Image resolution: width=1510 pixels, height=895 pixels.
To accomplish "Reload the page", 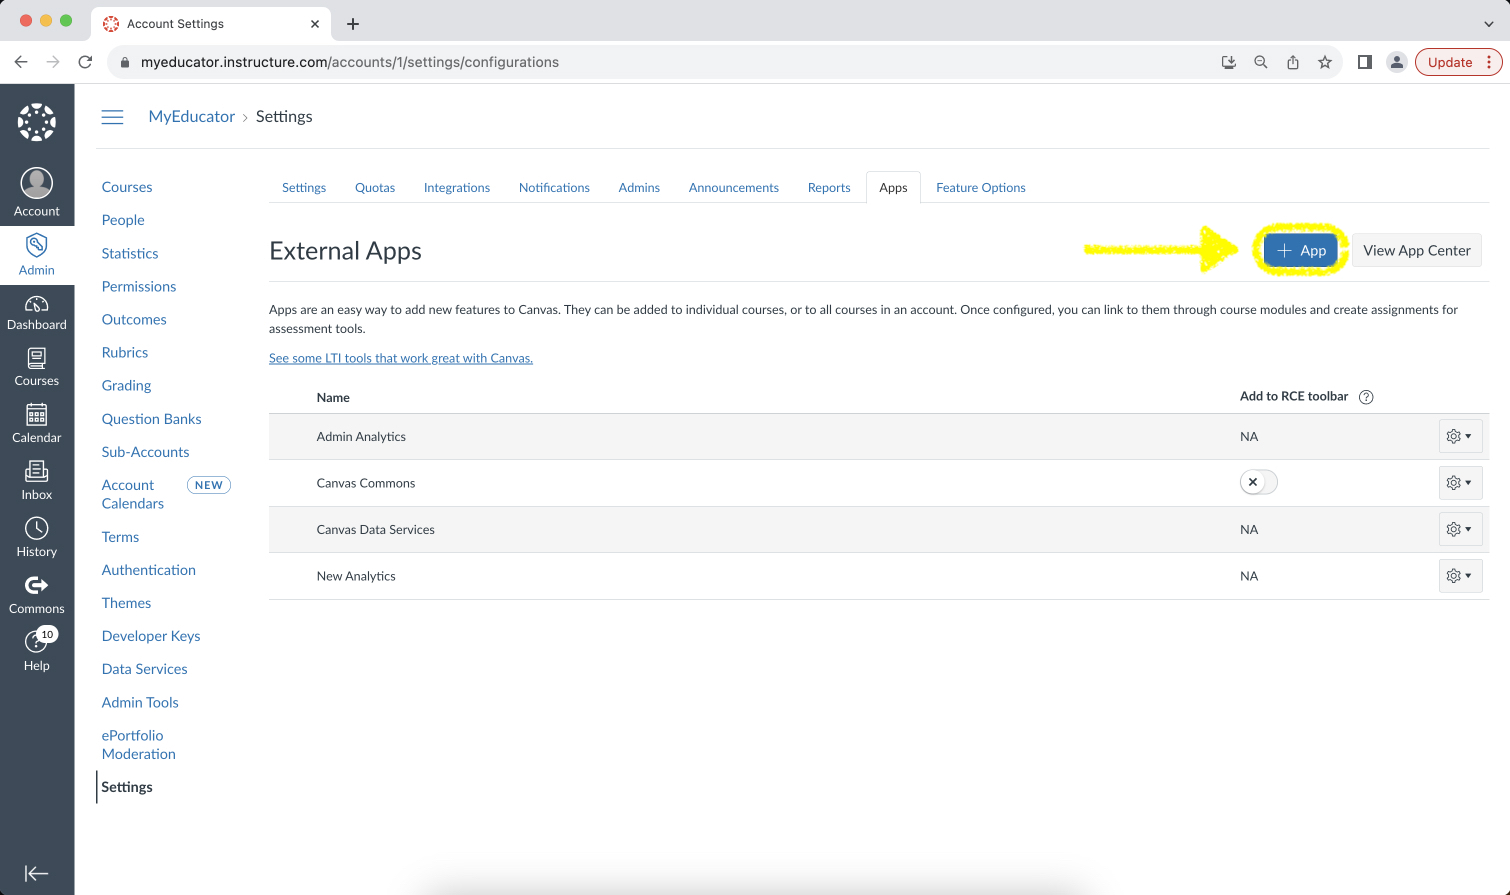I will [85, 62].
